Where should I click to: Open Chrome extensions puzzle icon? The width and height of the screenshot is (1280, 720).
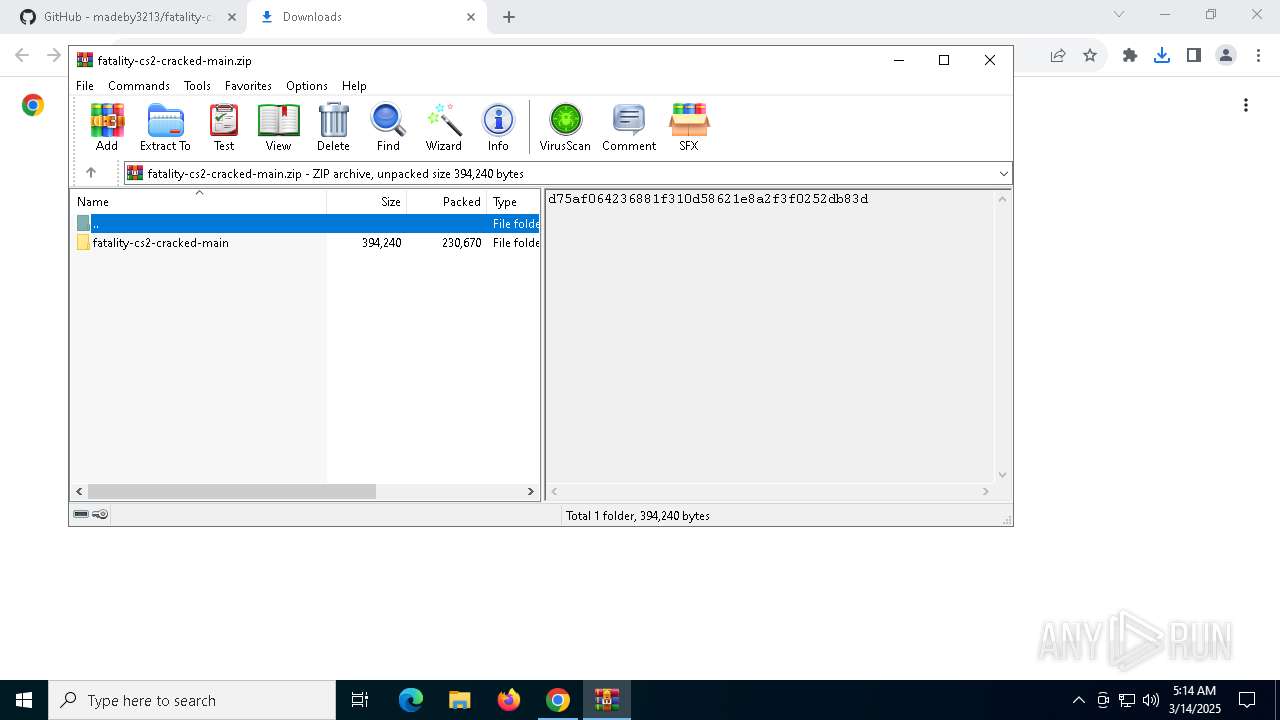point(1130,55)
